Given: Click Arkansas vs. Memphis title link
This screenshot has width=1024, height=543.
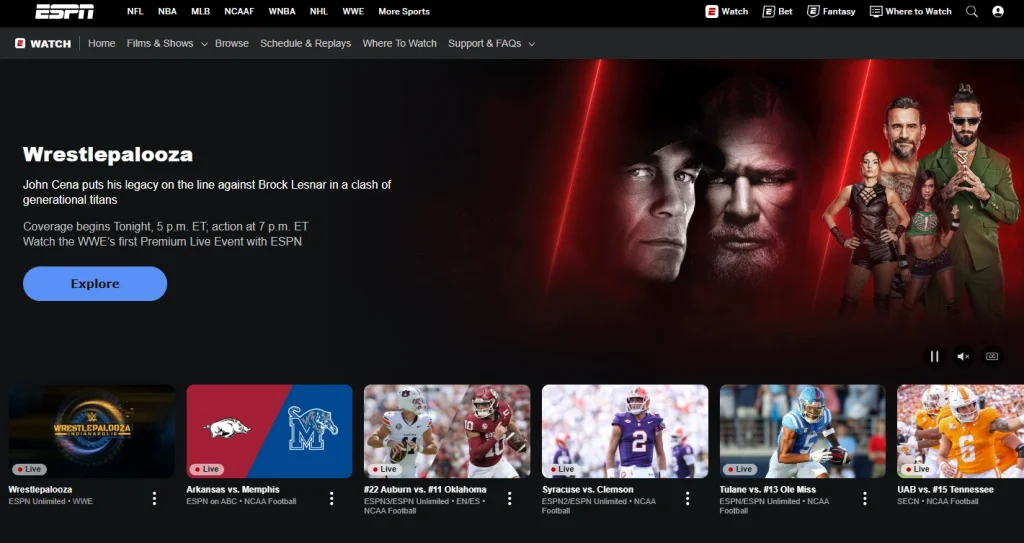Looking at the screenshot, I should click(233, 489).
